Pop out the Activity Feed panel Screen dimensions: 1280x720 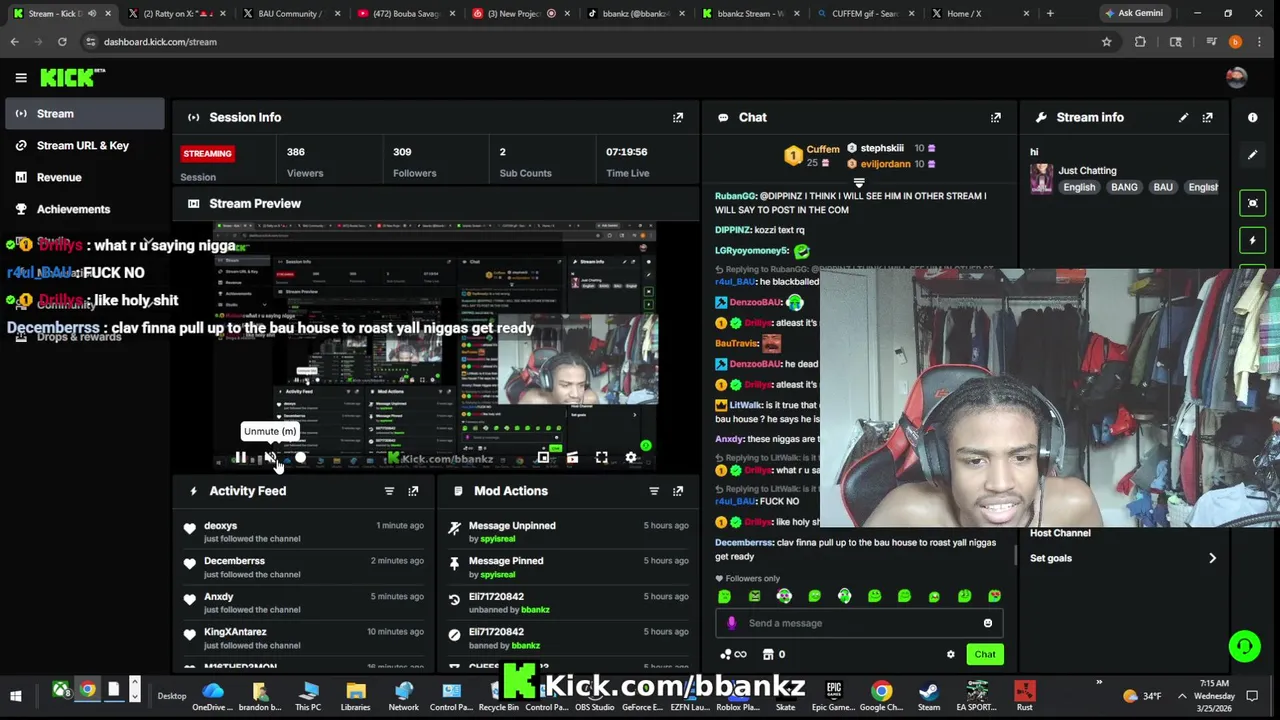(413, 491)
